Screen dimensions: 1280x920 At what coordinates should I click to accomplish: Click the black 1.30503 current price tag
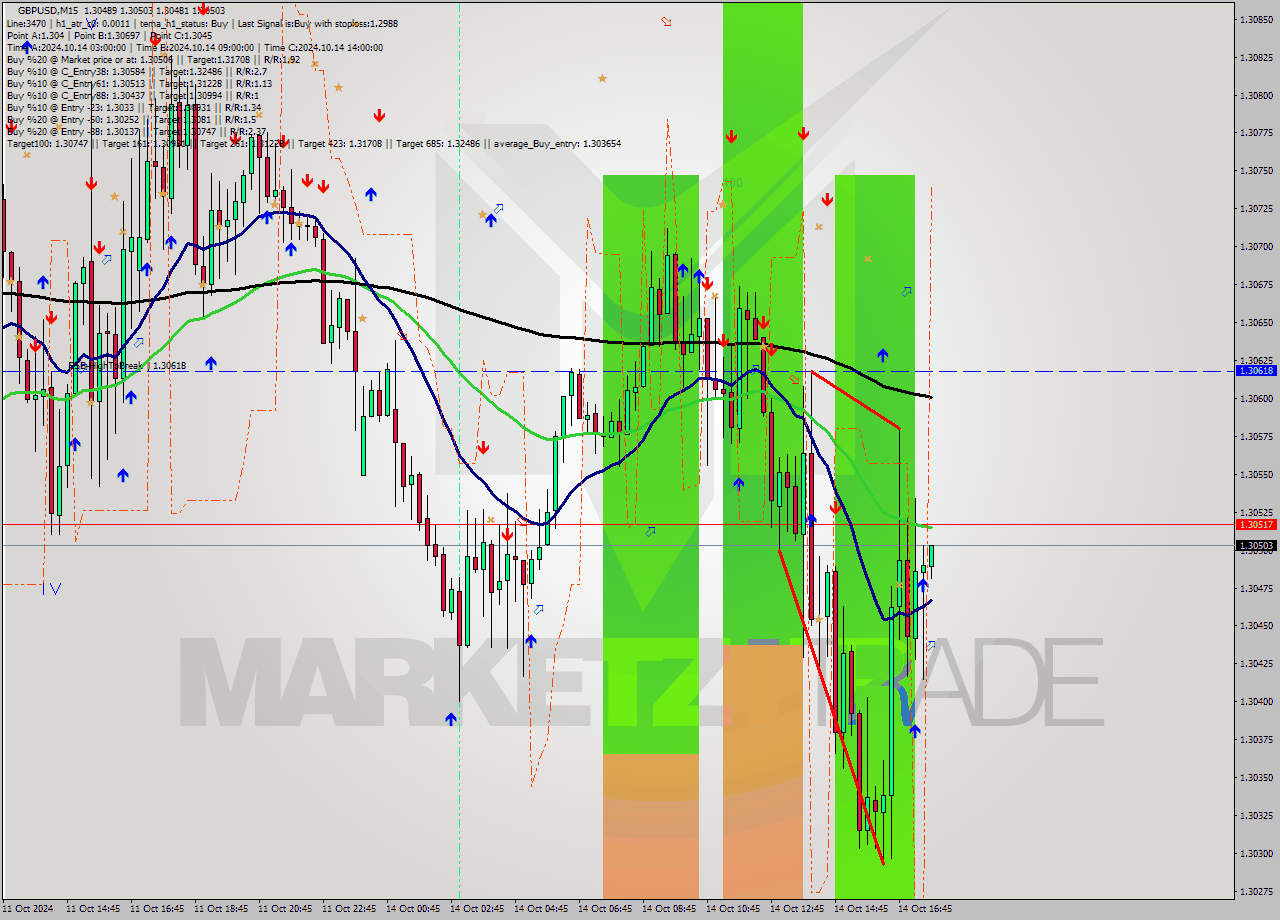(1256, 546)
